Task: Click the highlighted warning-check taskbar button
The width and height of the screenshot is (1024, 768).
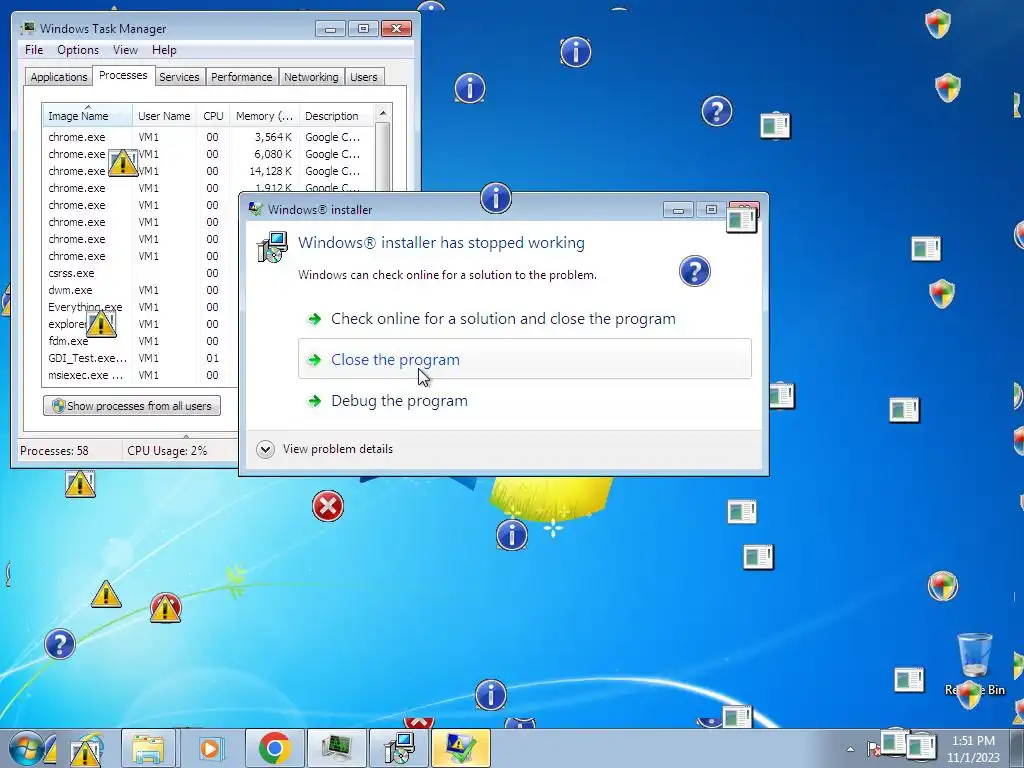Action: (x=460, y=748)
